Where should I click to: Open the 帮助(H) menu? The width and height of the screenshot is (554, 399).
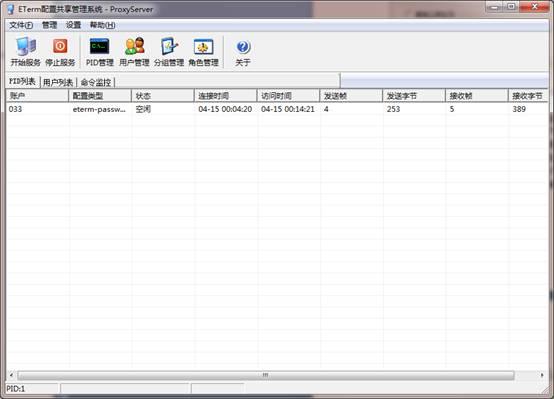pos(102,25)
